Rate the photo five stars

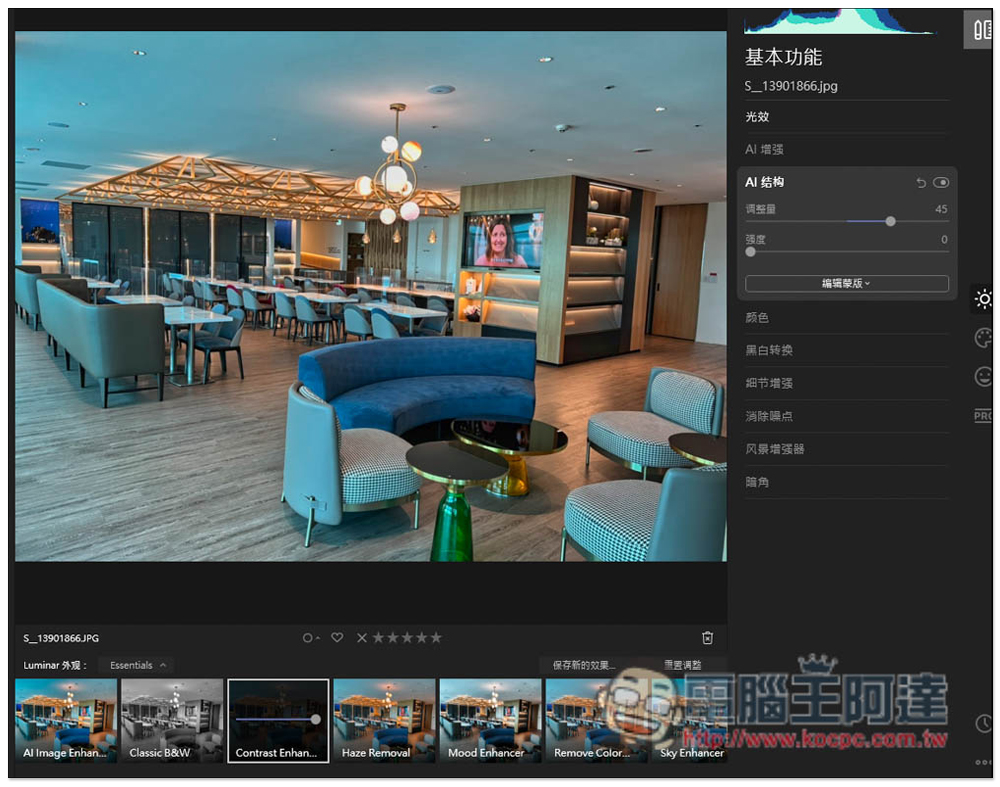point(436,638)
